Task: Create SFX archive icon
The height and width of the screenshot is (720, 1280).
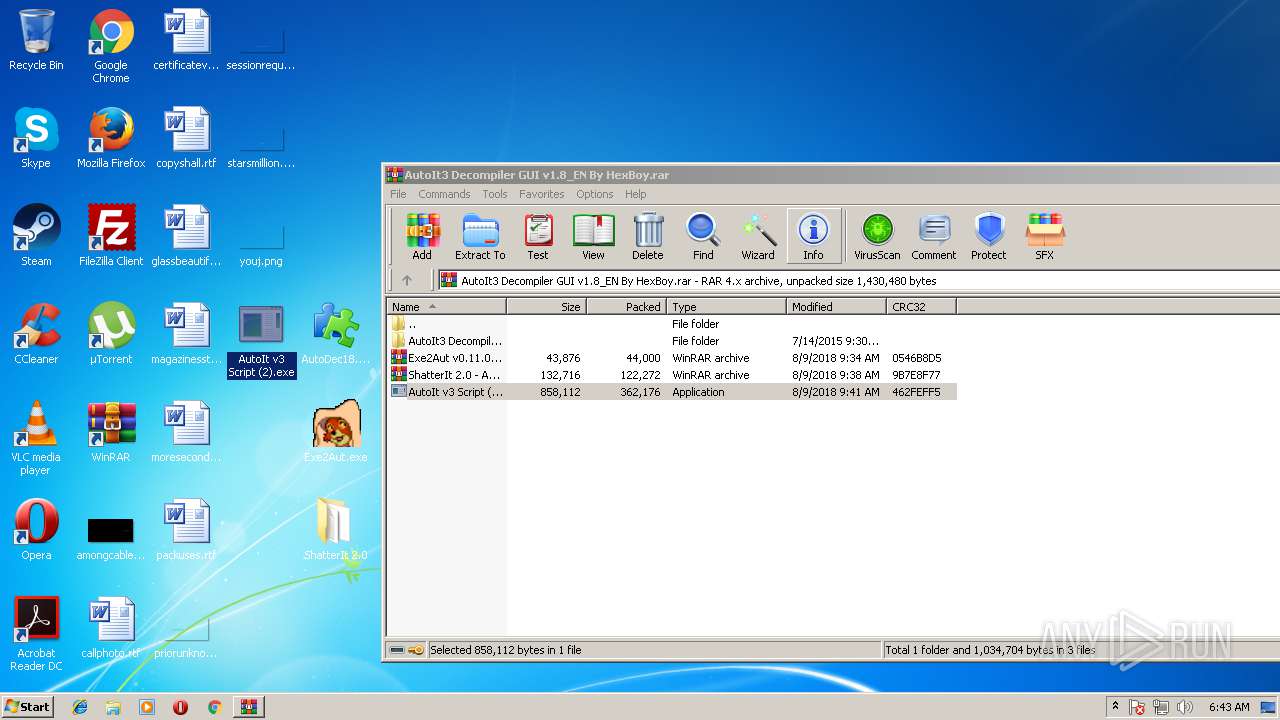Action: (1044, 237)
